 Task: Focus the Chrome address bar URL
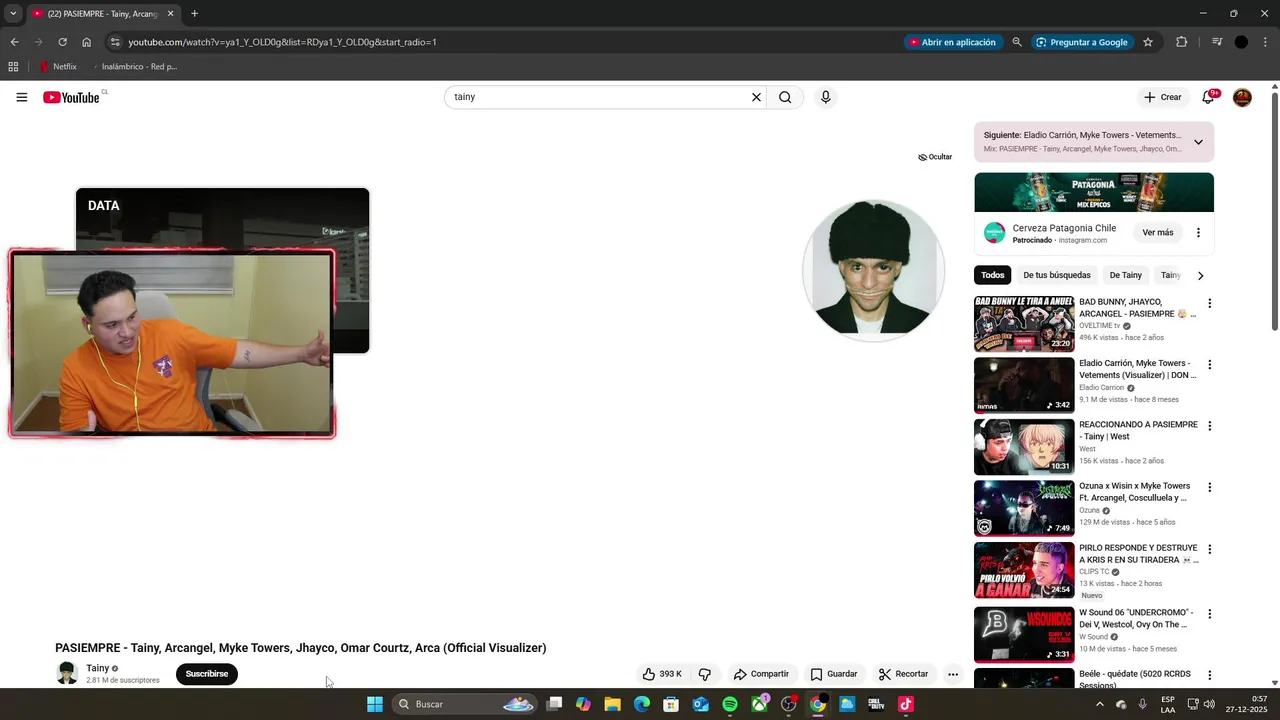click(x=282, y=42)
